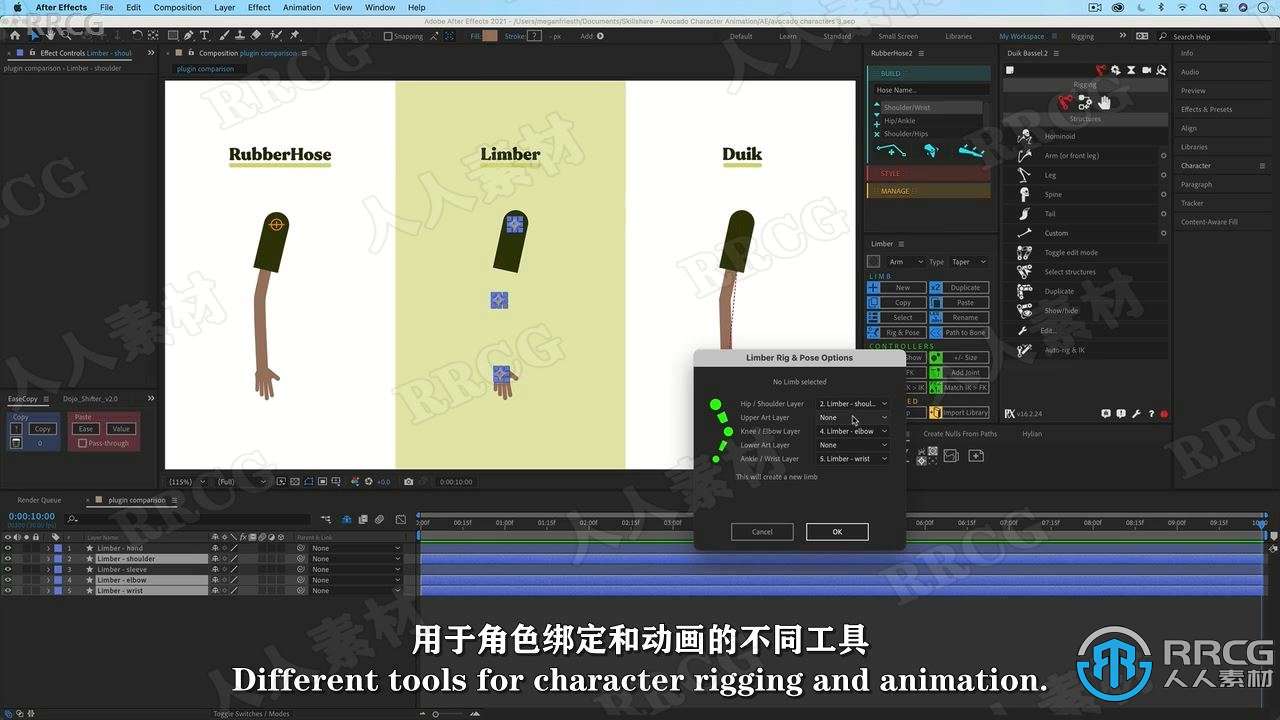Open the Limber Taper type dropdown
Image resolution: width=1280 pixels, height=720 pixels.
tap(969, 262)
